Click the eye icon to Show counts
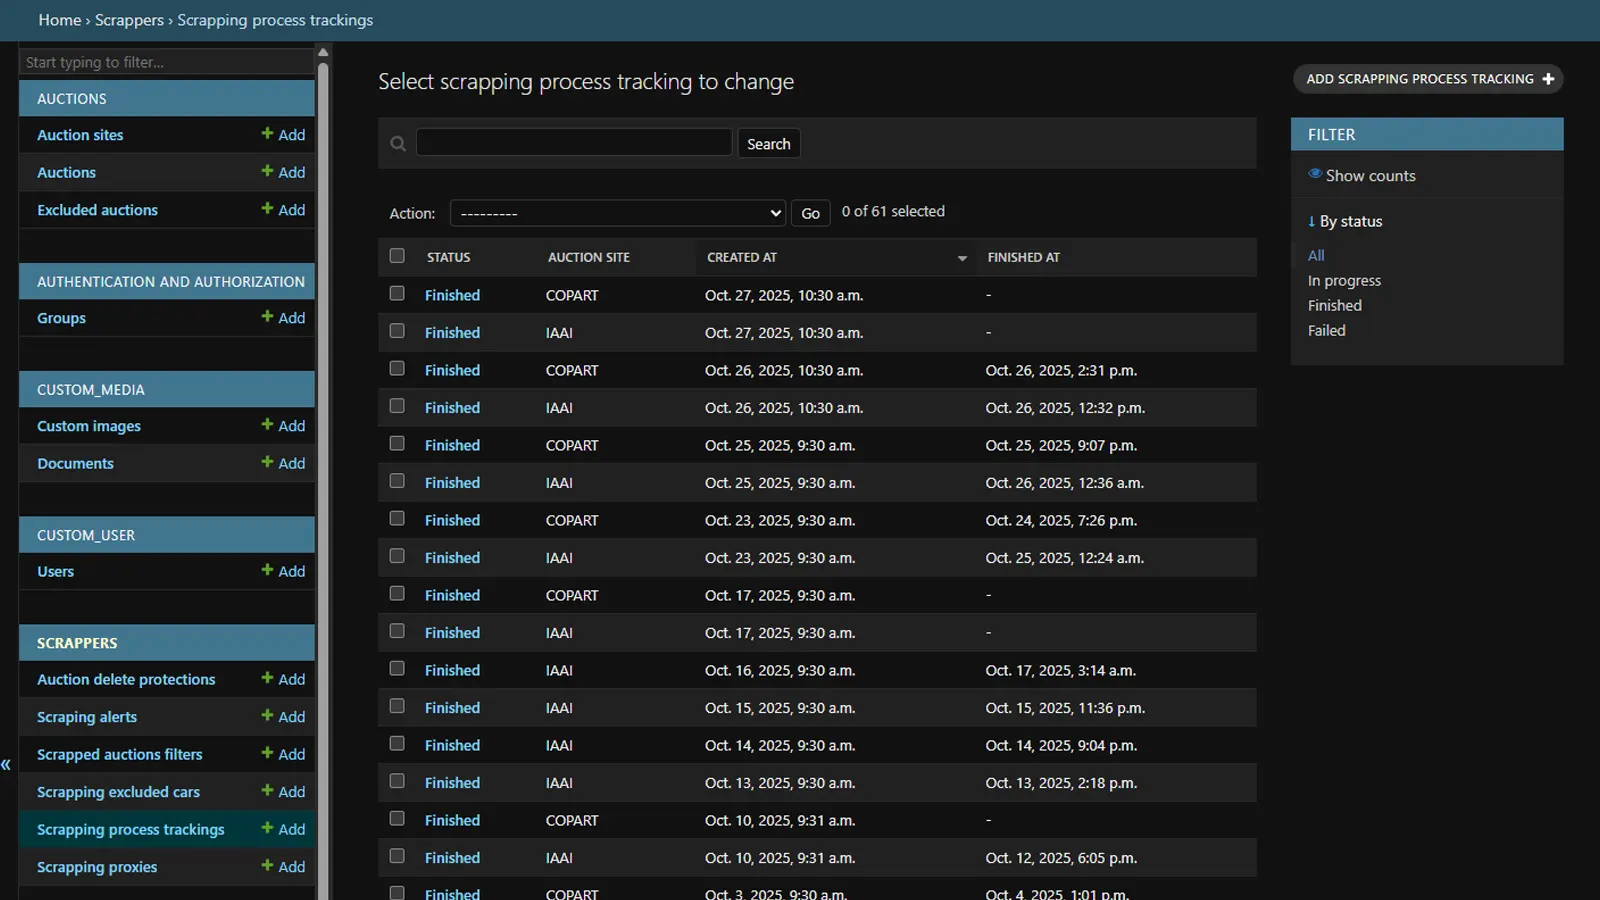 tap(1314, 174)
